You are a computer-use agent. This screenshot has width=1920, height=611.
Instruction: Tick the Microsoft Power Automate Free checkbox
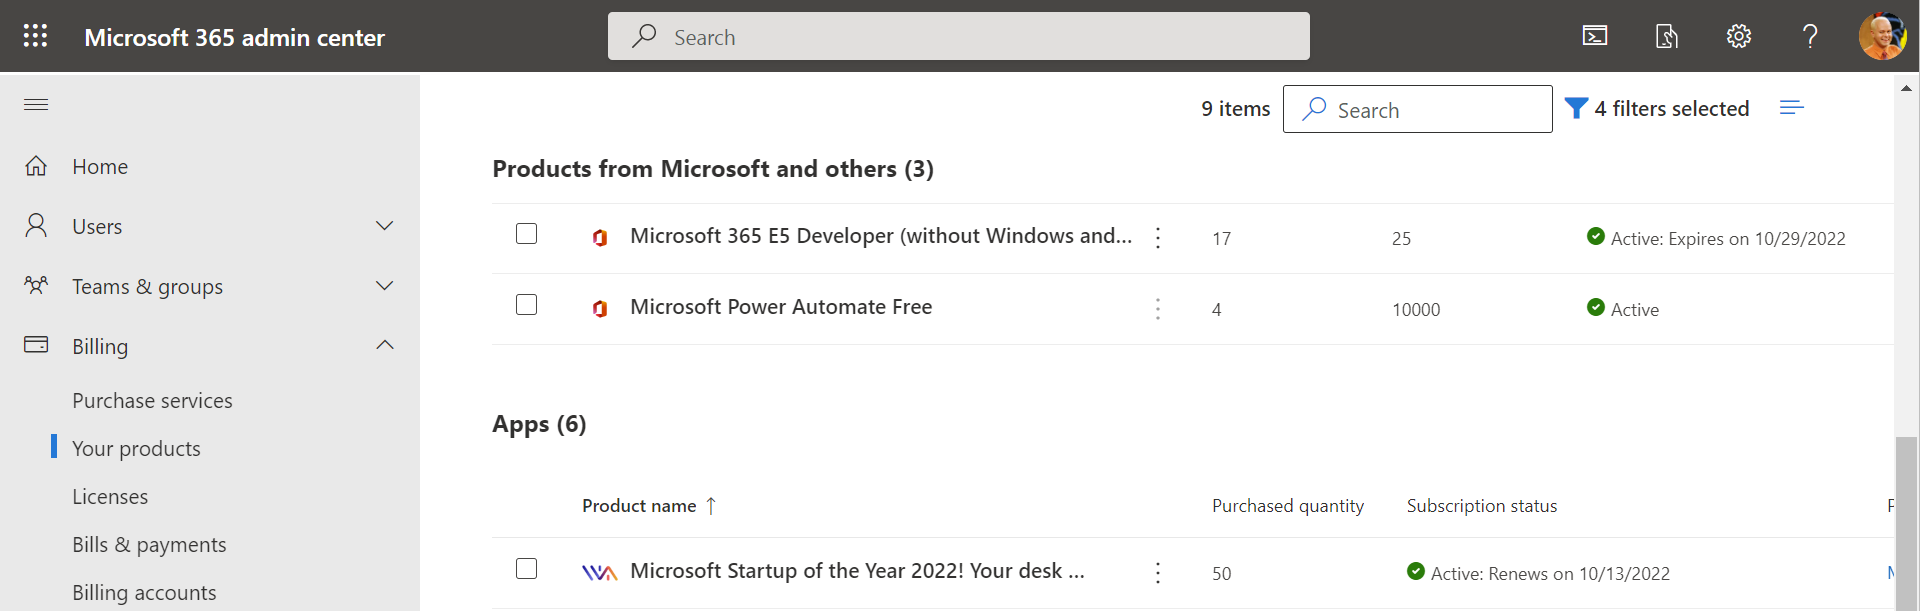527,305
